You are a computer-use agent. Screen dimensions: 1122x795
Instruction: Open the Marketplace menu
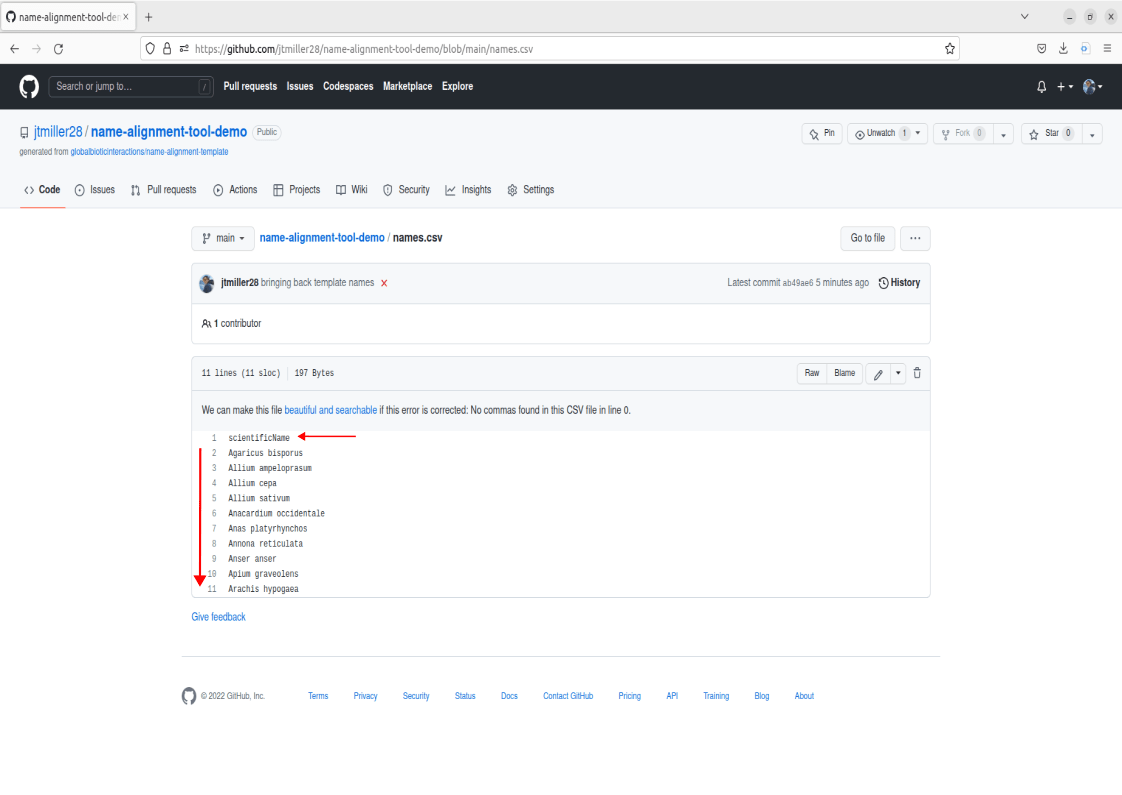(407, 86)
